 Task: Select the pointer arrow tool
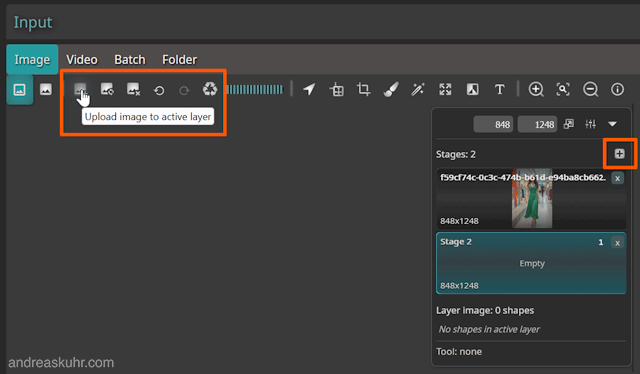pyautogui.click(x=309, y=89)
